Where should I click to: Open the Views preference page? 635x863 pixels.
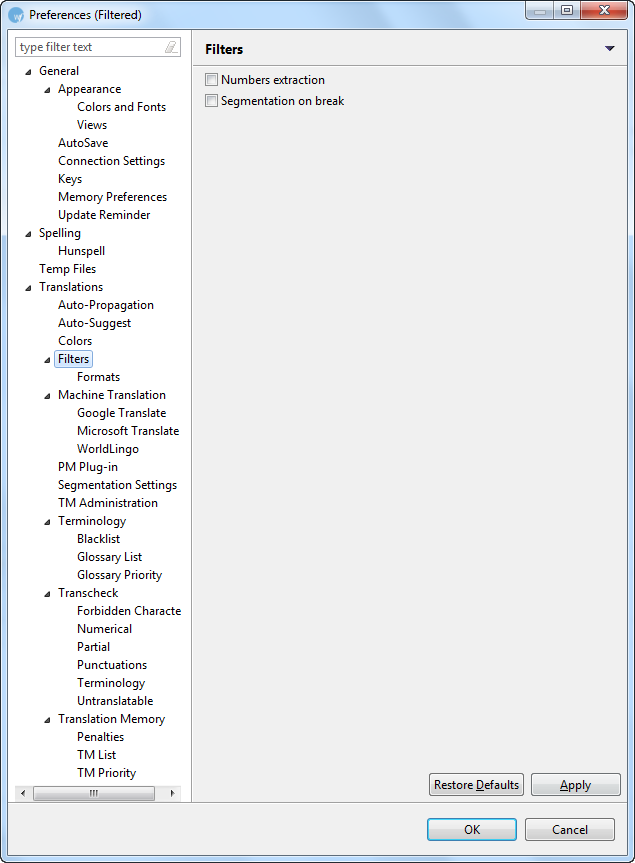(x=92, y=125)
